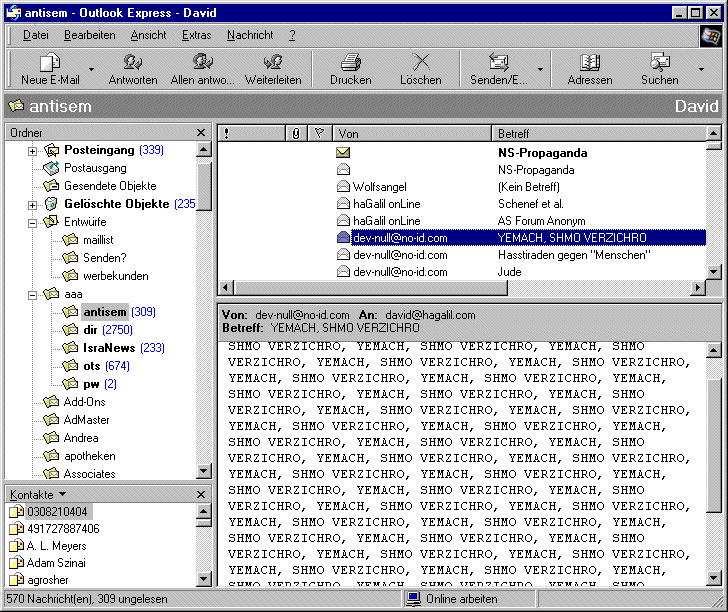Click the Antworten reply icon

(x=132, y=63)
